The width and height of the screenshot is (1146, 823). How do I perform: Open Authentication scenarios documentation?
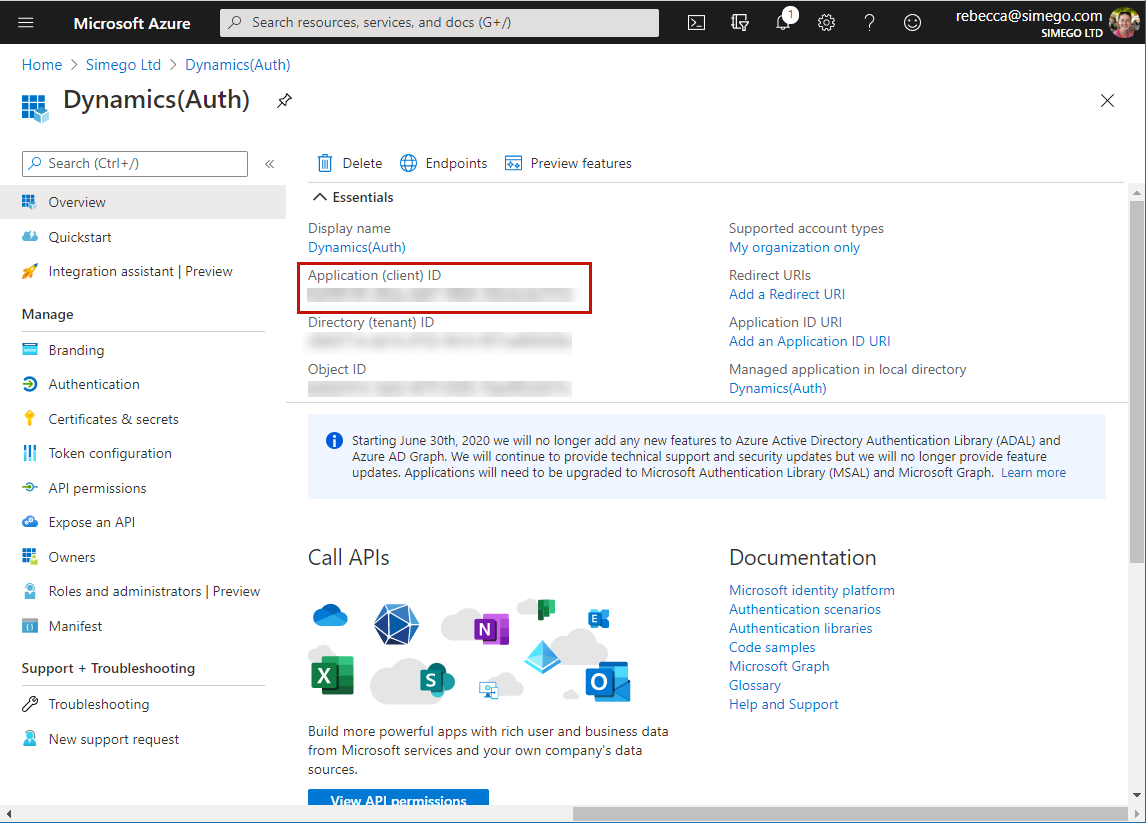(x=805, y=609)
